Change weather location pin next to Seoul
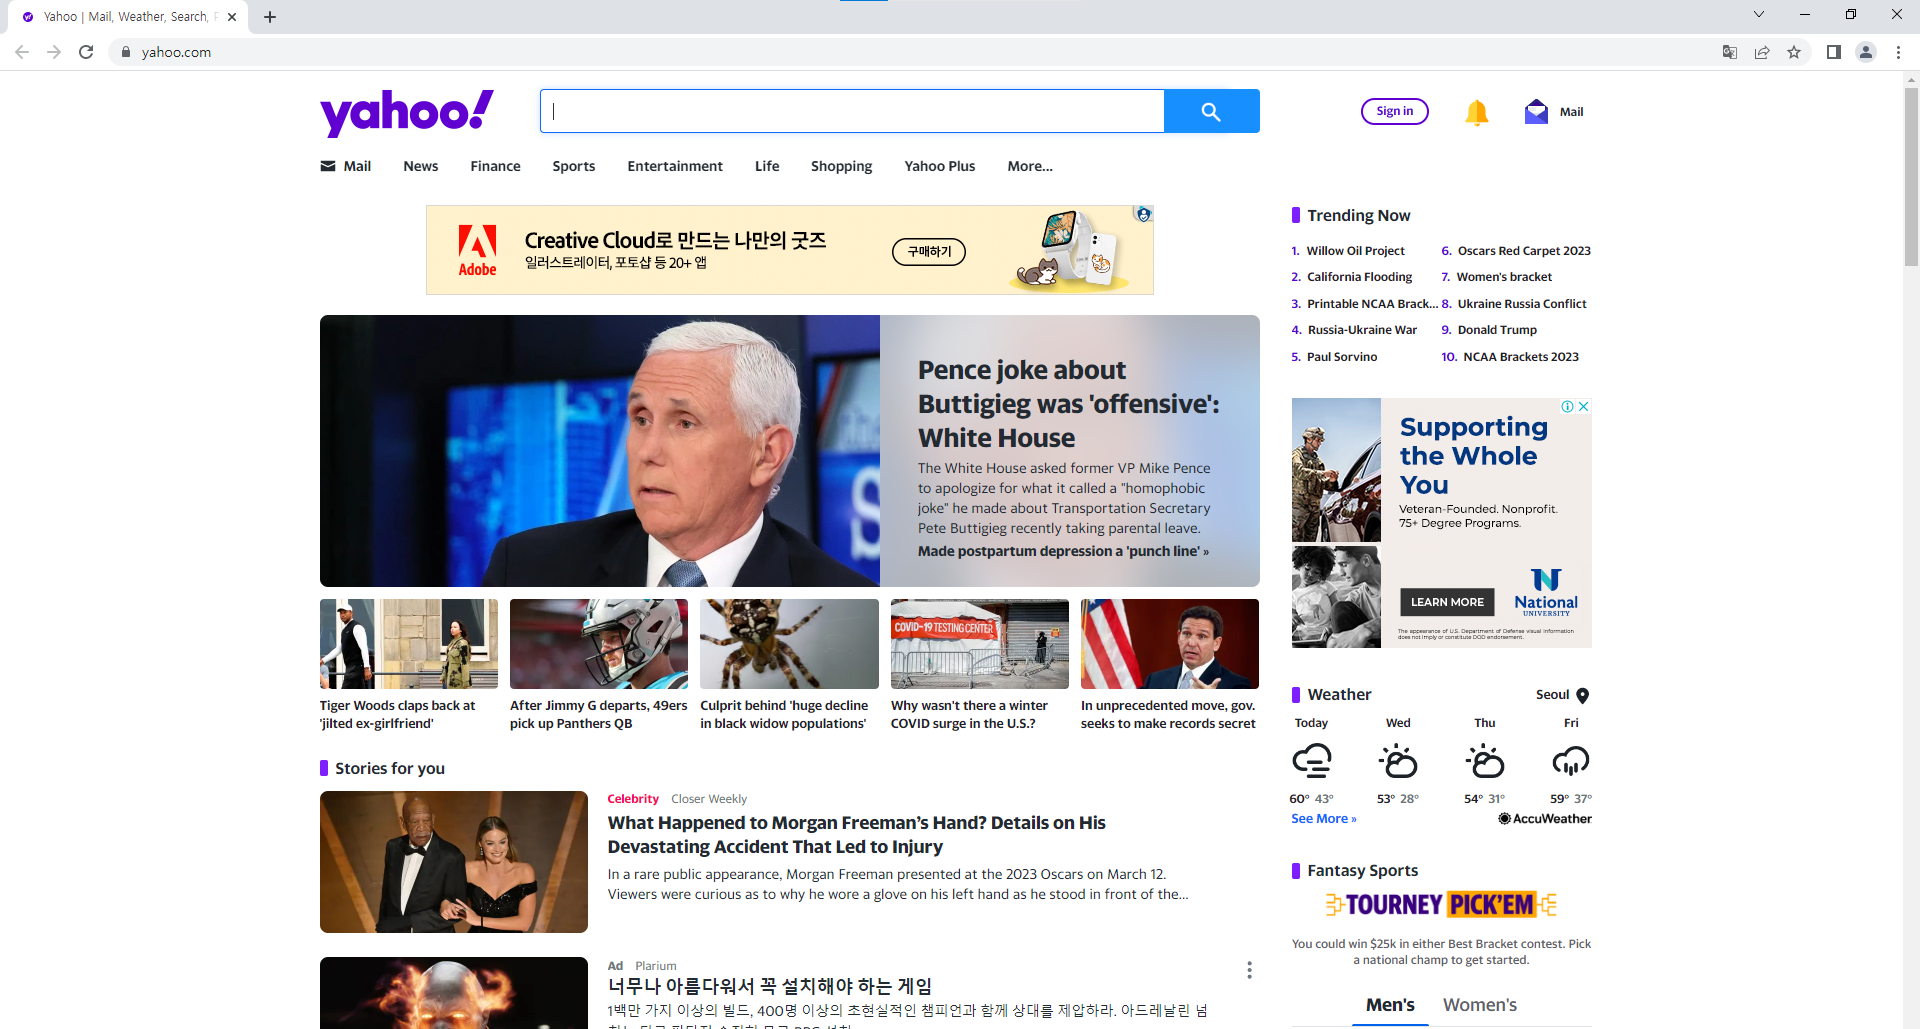Viewport: 1920px width, 1029px height. [x=1582, y=695]
